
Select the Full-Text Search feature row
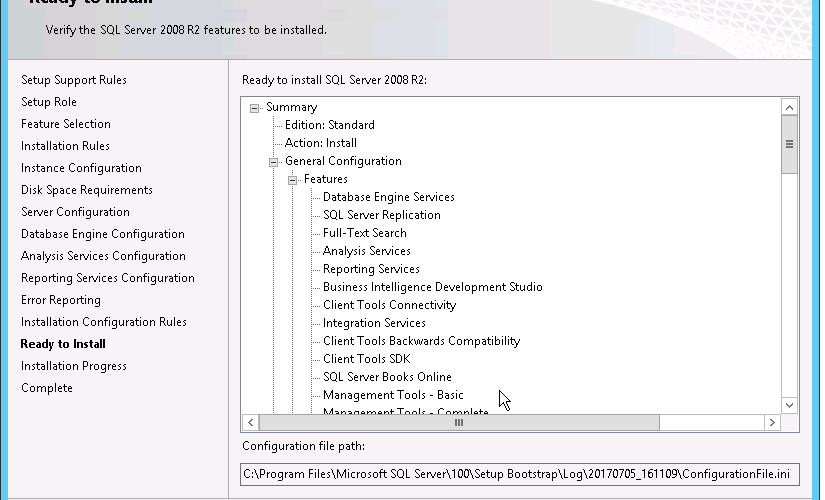364,233
